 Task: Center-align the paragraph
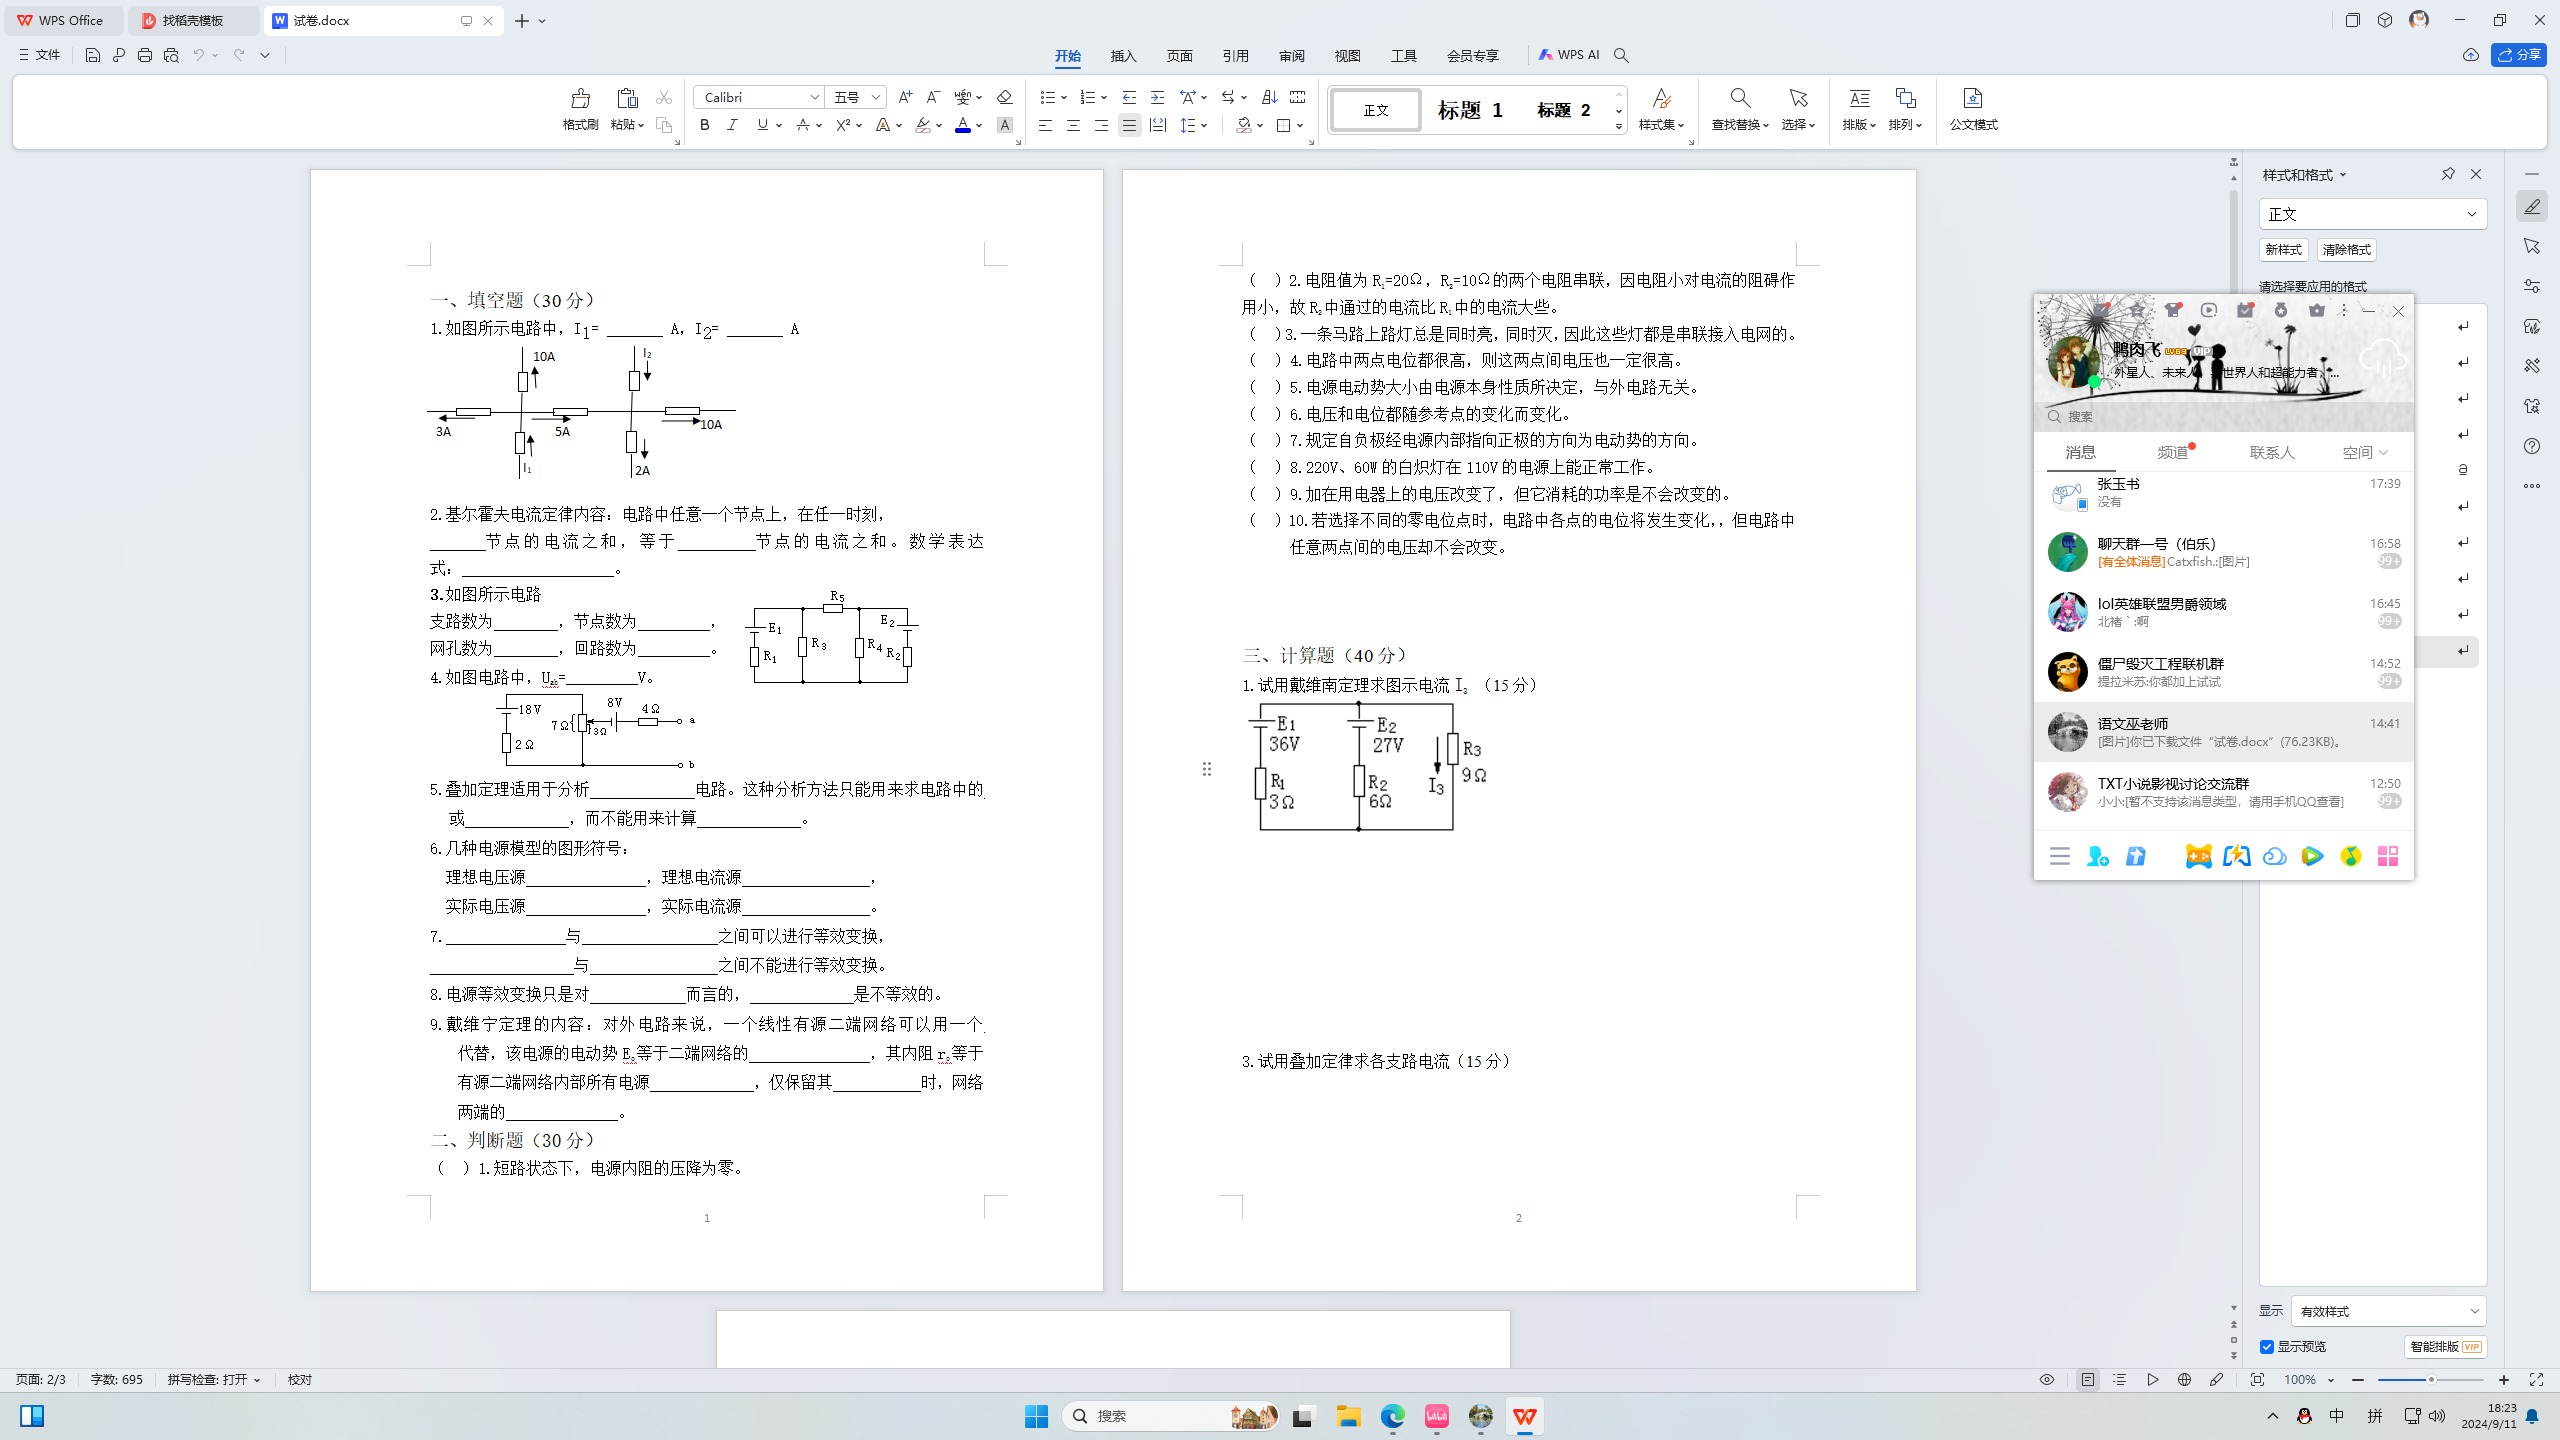(x=1073, y=125)
